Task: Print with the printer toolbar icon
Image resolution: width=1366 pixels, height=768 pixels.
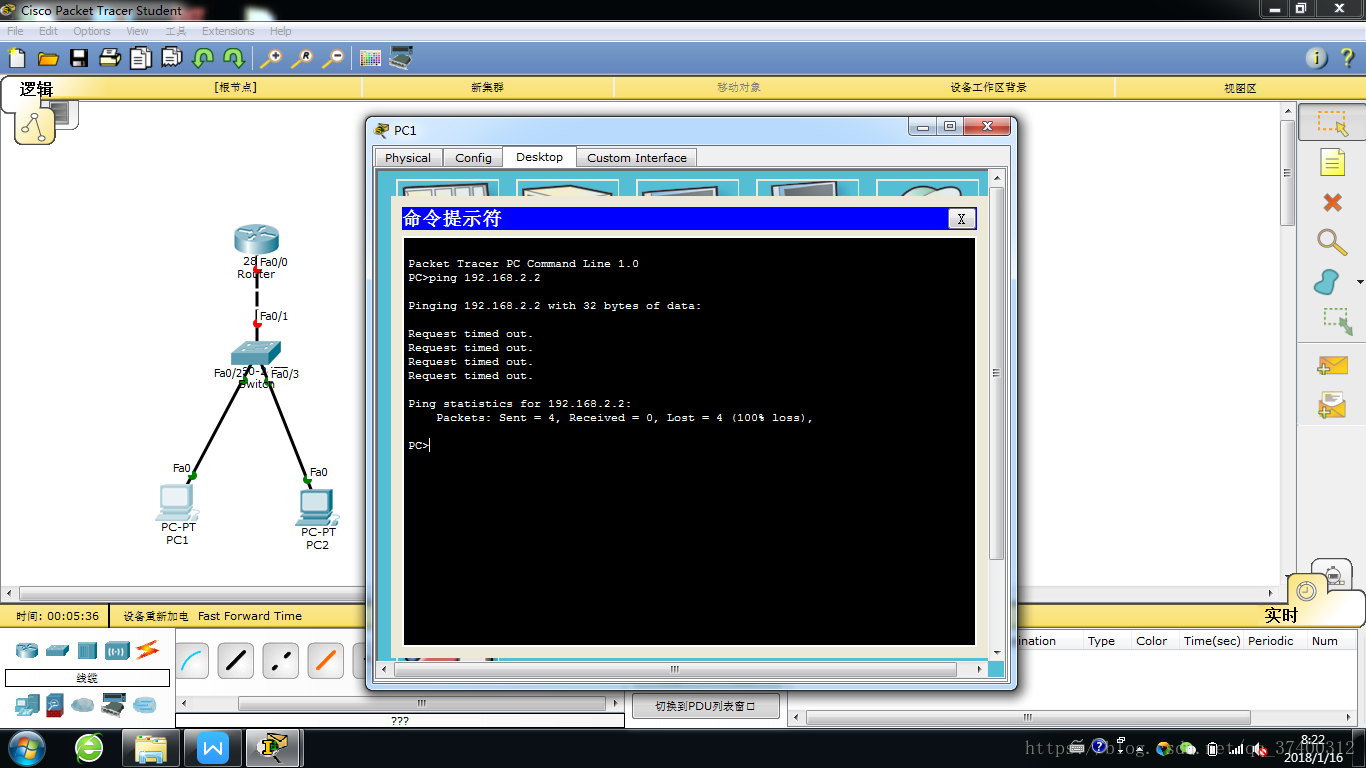Action: [110, 58]
